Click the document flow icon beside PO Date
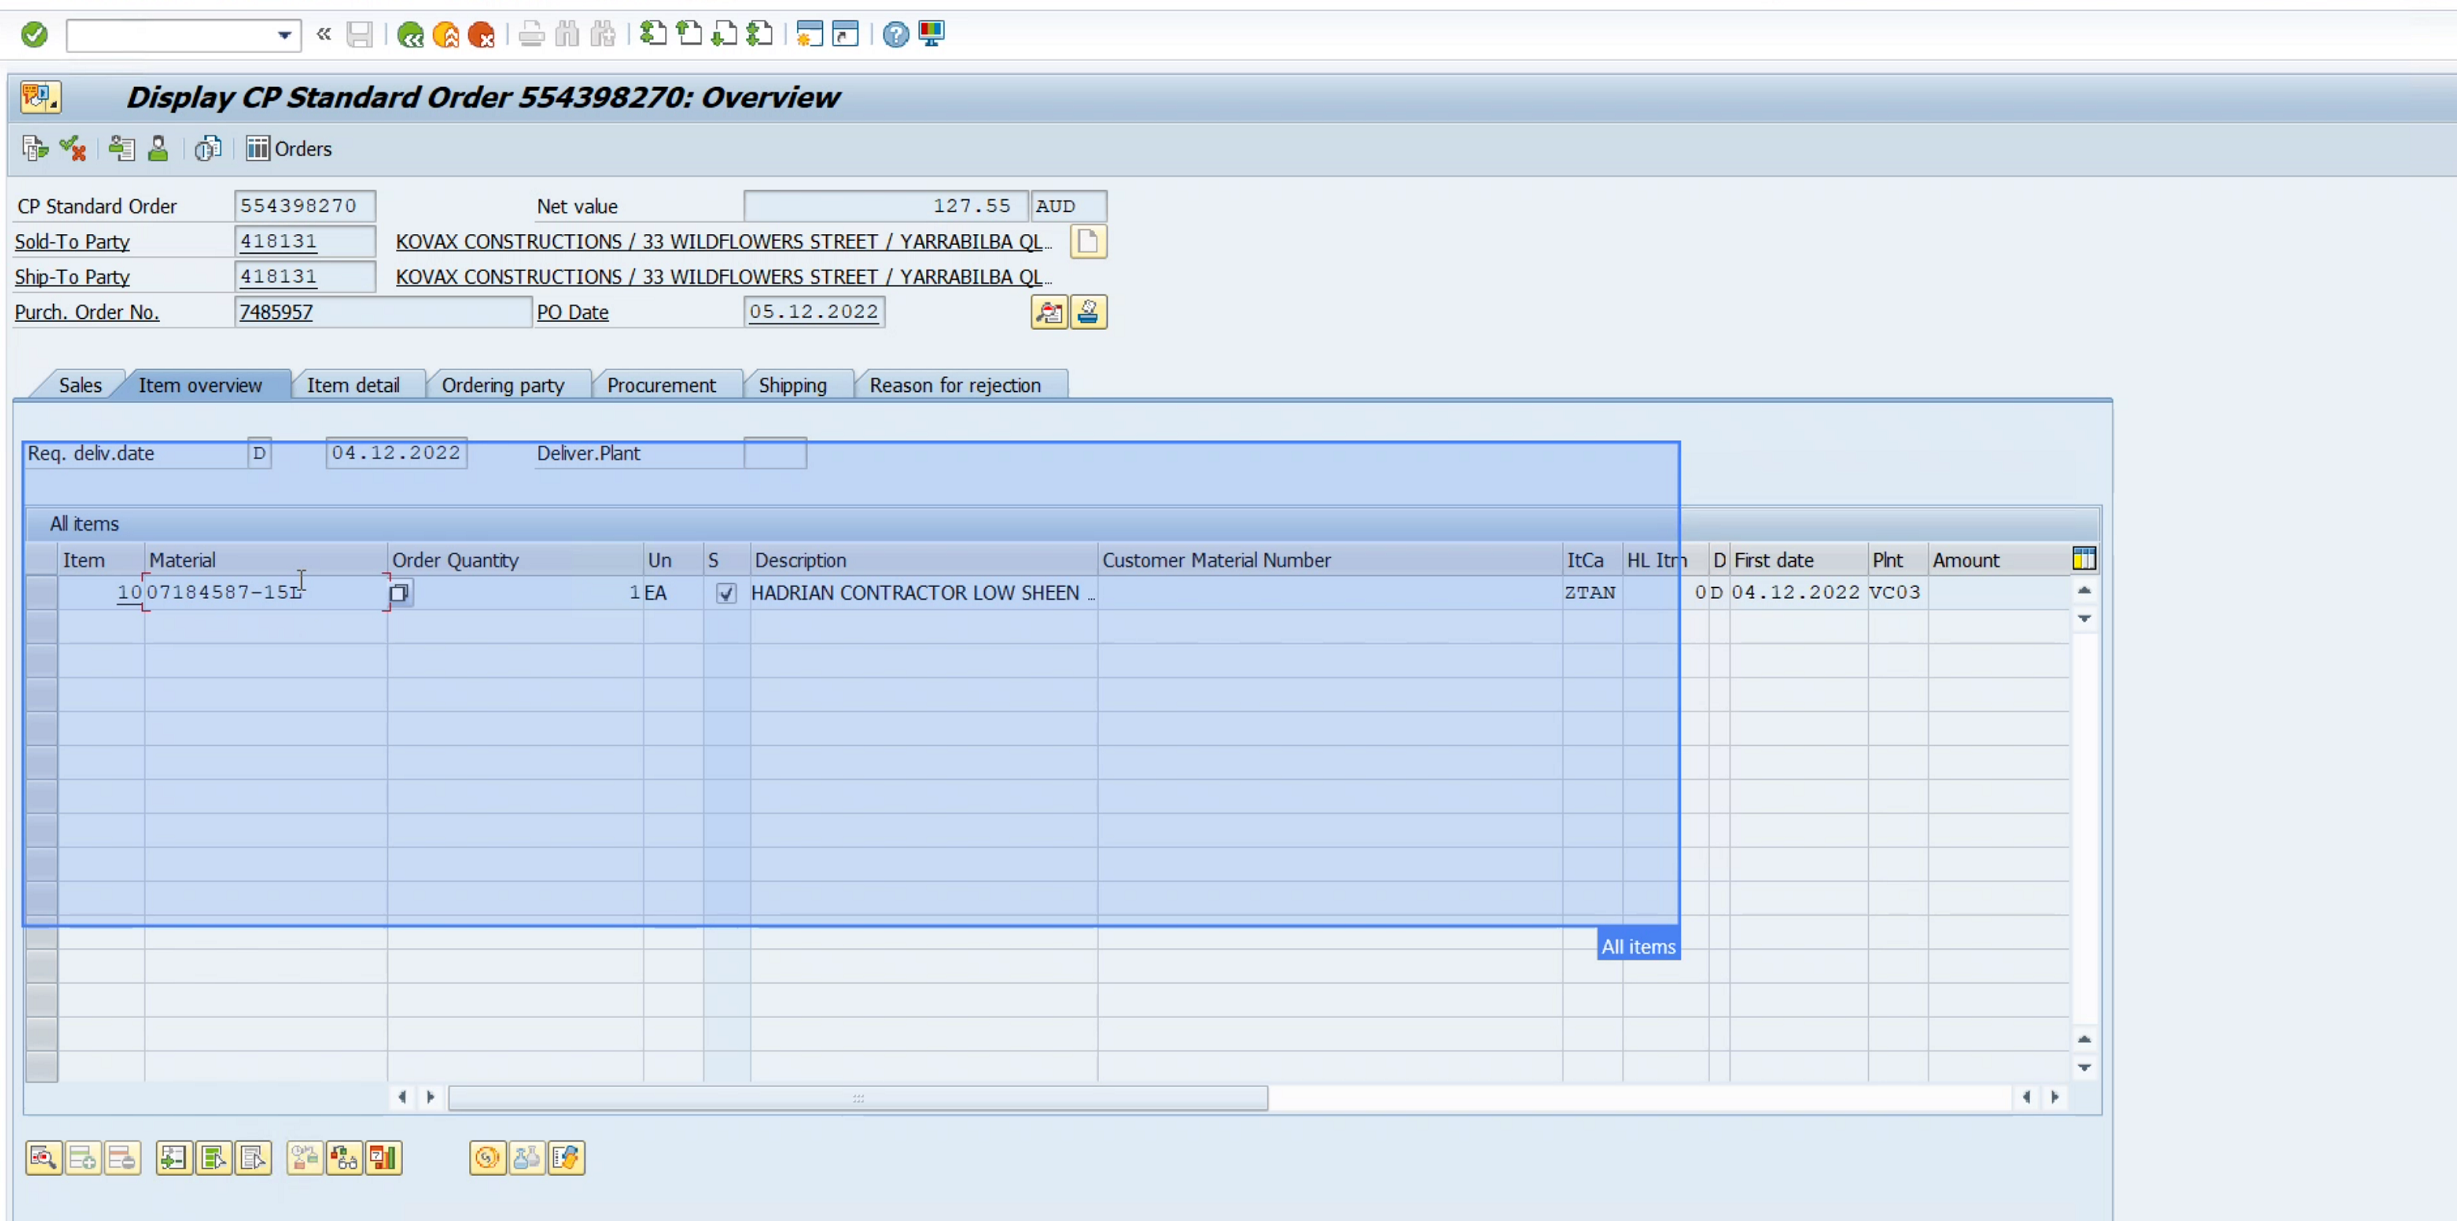 1049,311
